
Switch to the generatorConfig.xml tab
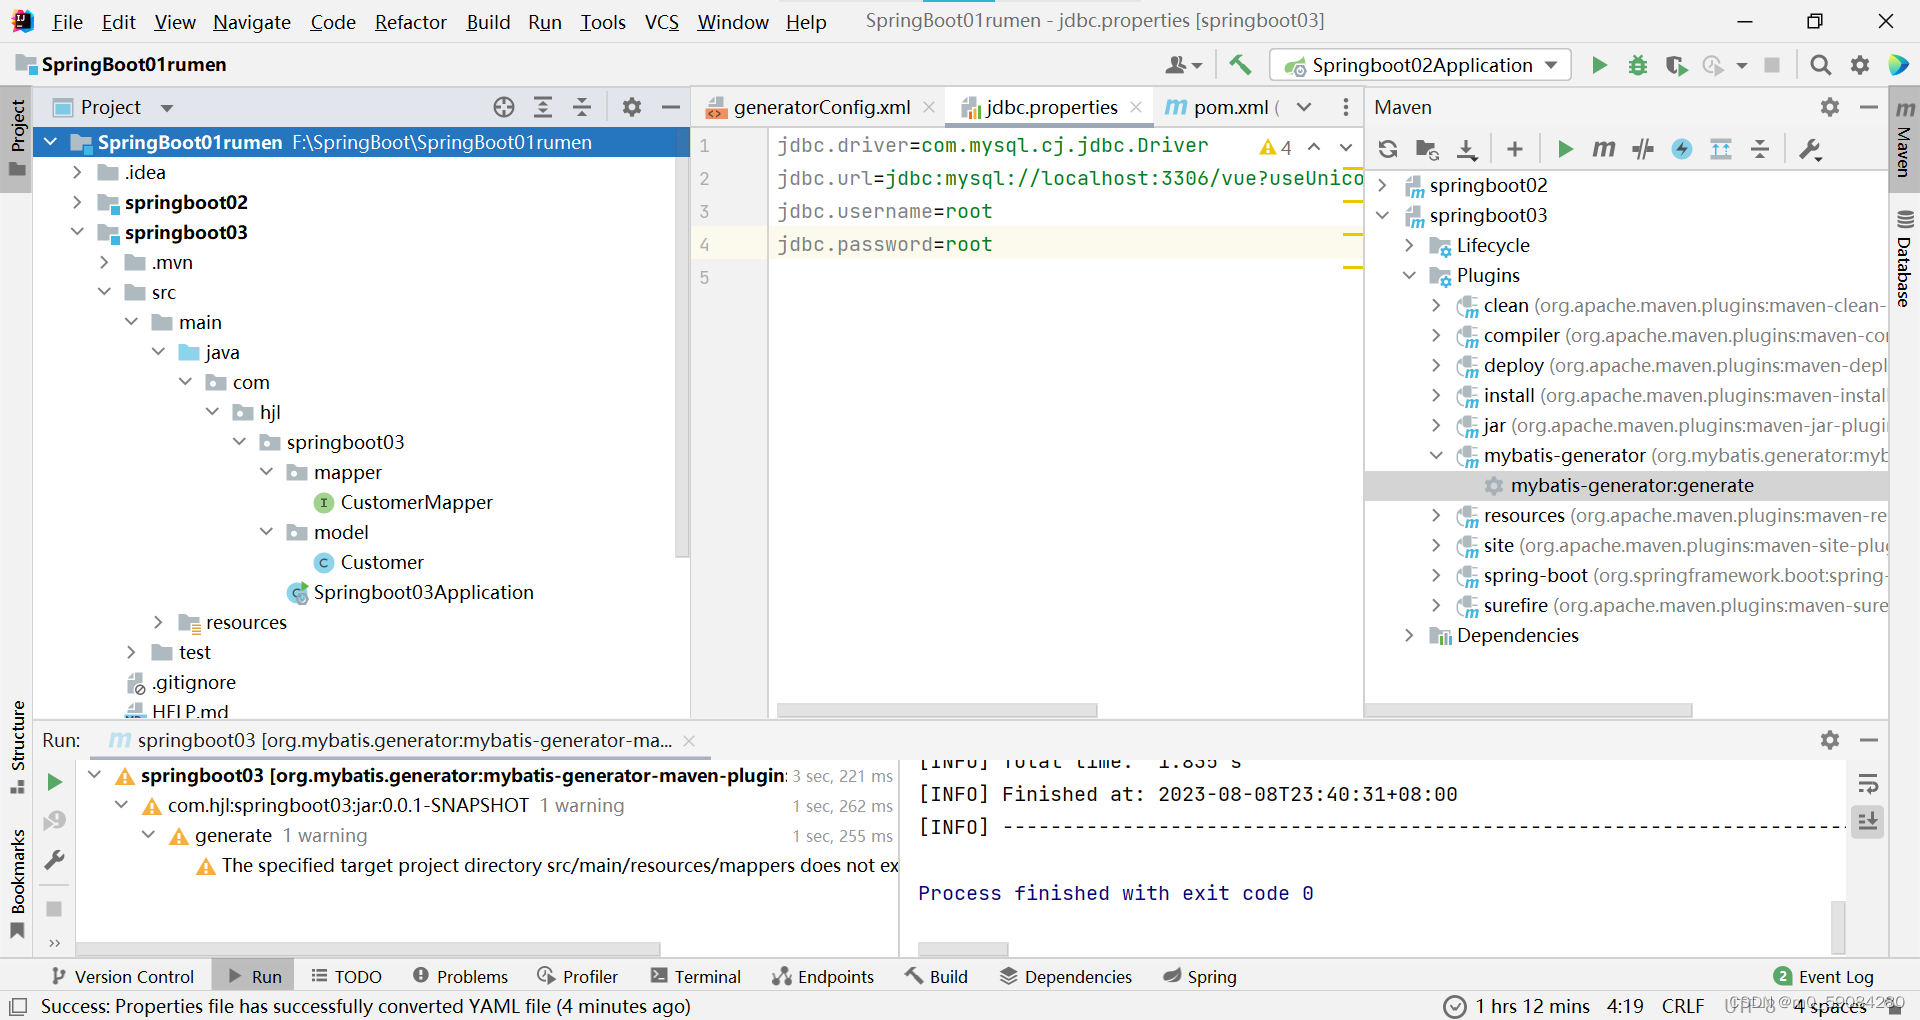click(820, 106)
